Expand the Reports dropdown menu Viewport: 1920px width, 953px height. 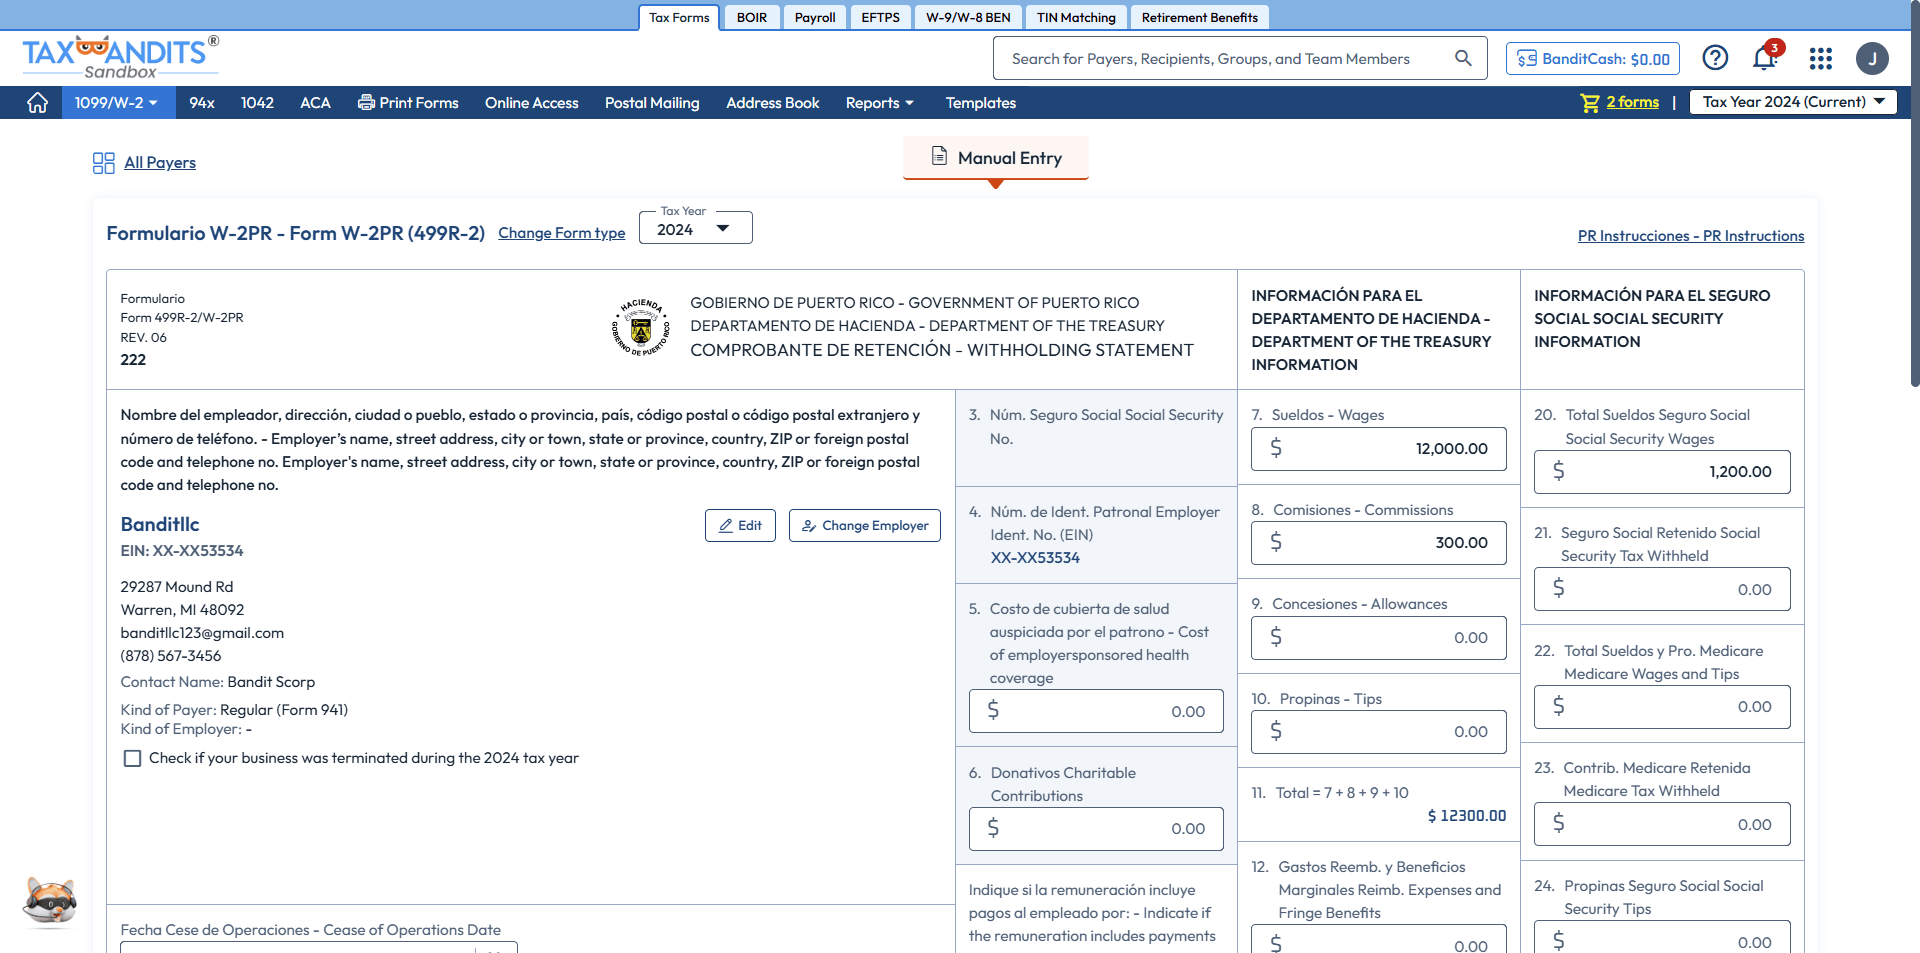(879, 103)
